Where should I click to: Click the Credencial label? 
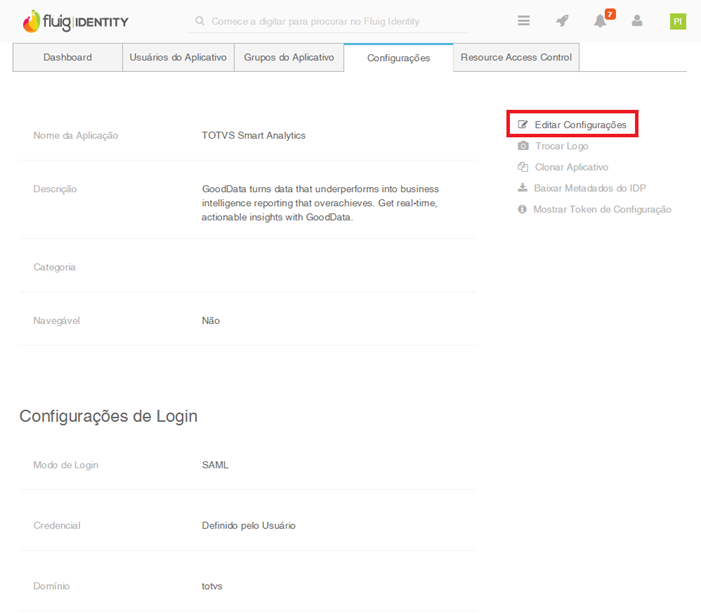point(57,525)
